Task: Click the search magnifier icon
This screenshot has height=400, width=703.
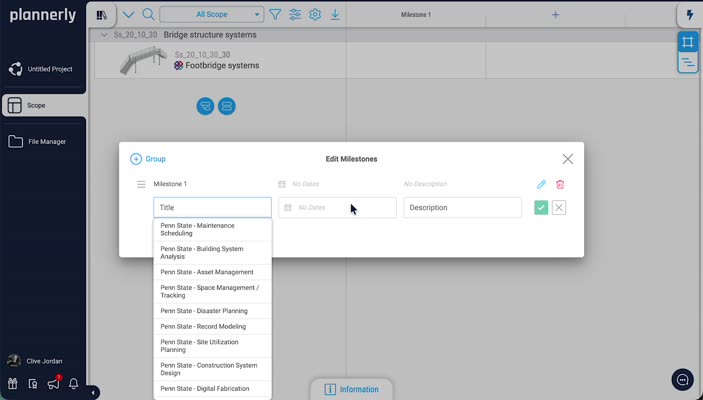Action: [148, 14]
